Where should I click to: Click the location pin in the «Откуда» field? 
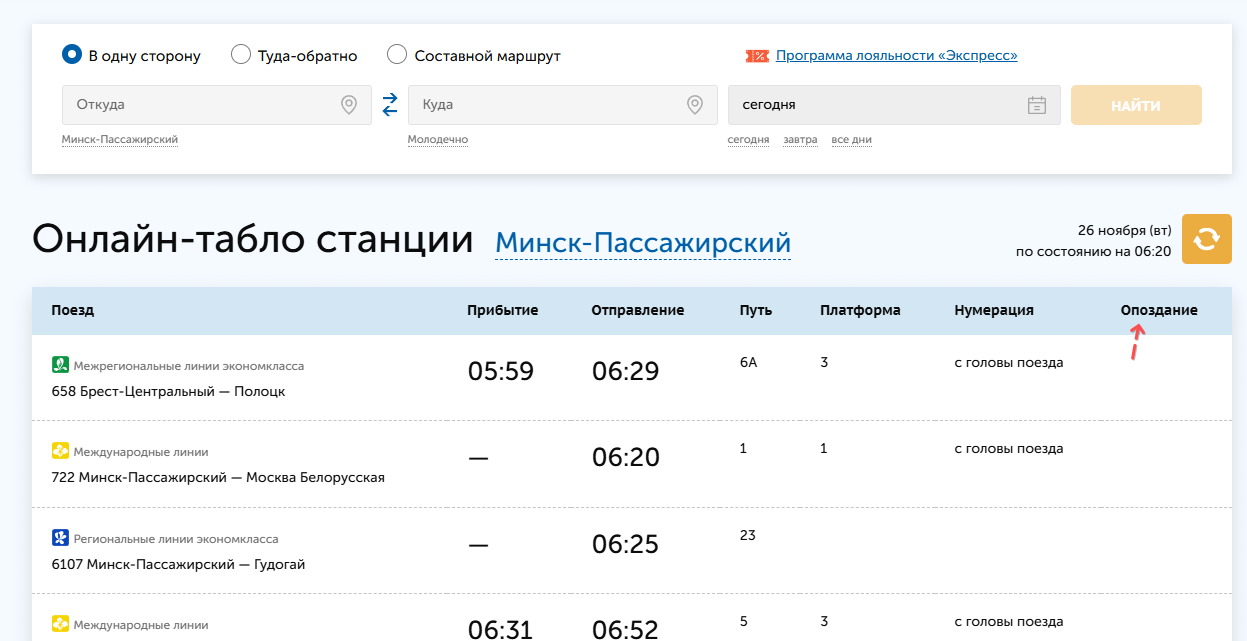pos(349,105)
